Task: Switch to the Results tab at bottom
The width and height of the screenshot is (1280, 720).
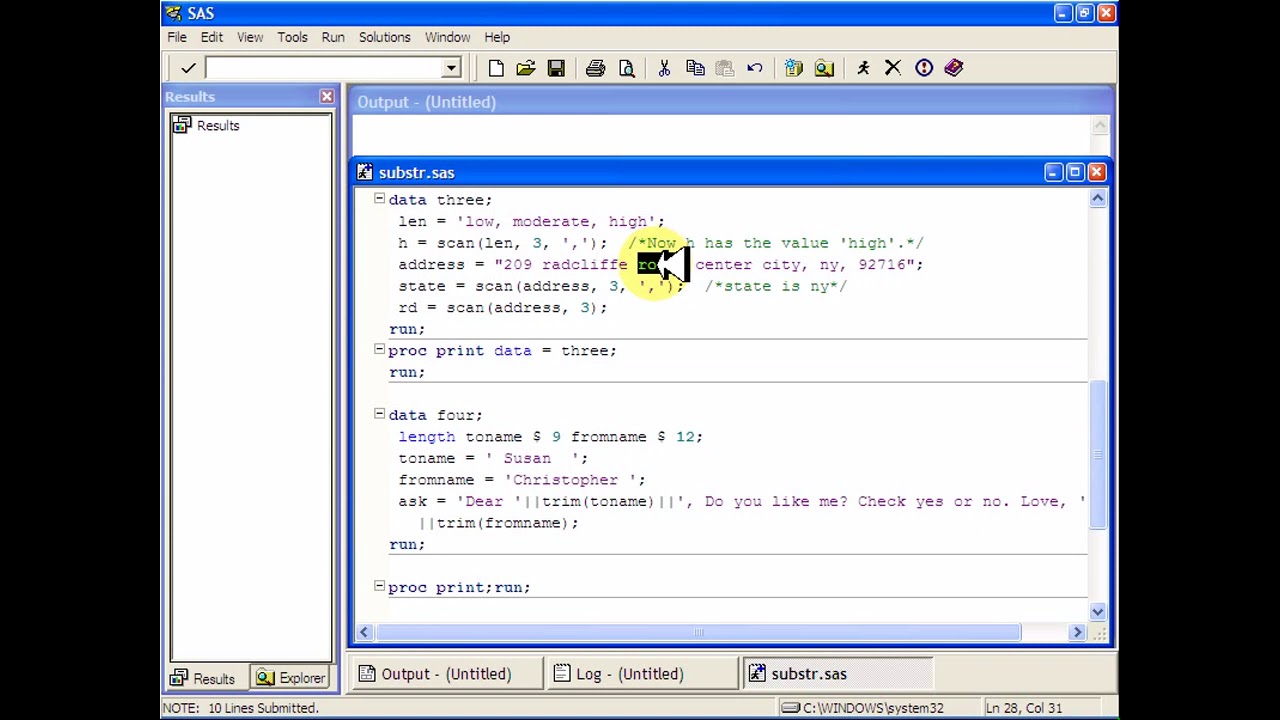Action: pos(203,679)
